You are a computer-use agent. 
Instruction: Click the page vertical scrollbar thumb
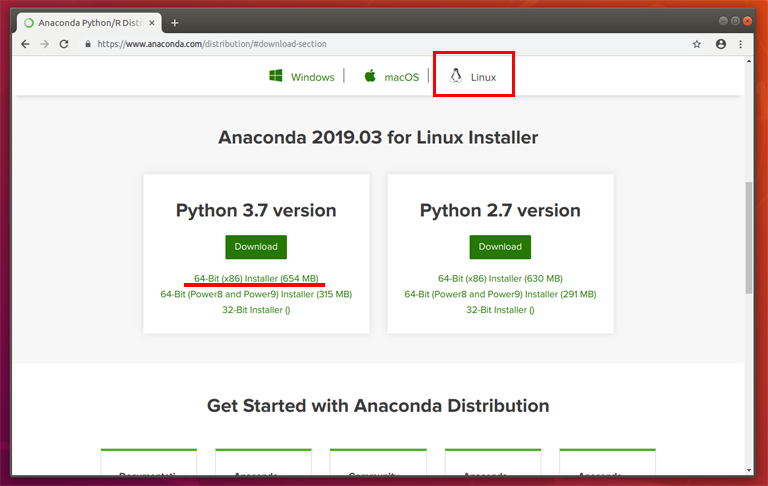pyautogui.click(x=749, y=238)
